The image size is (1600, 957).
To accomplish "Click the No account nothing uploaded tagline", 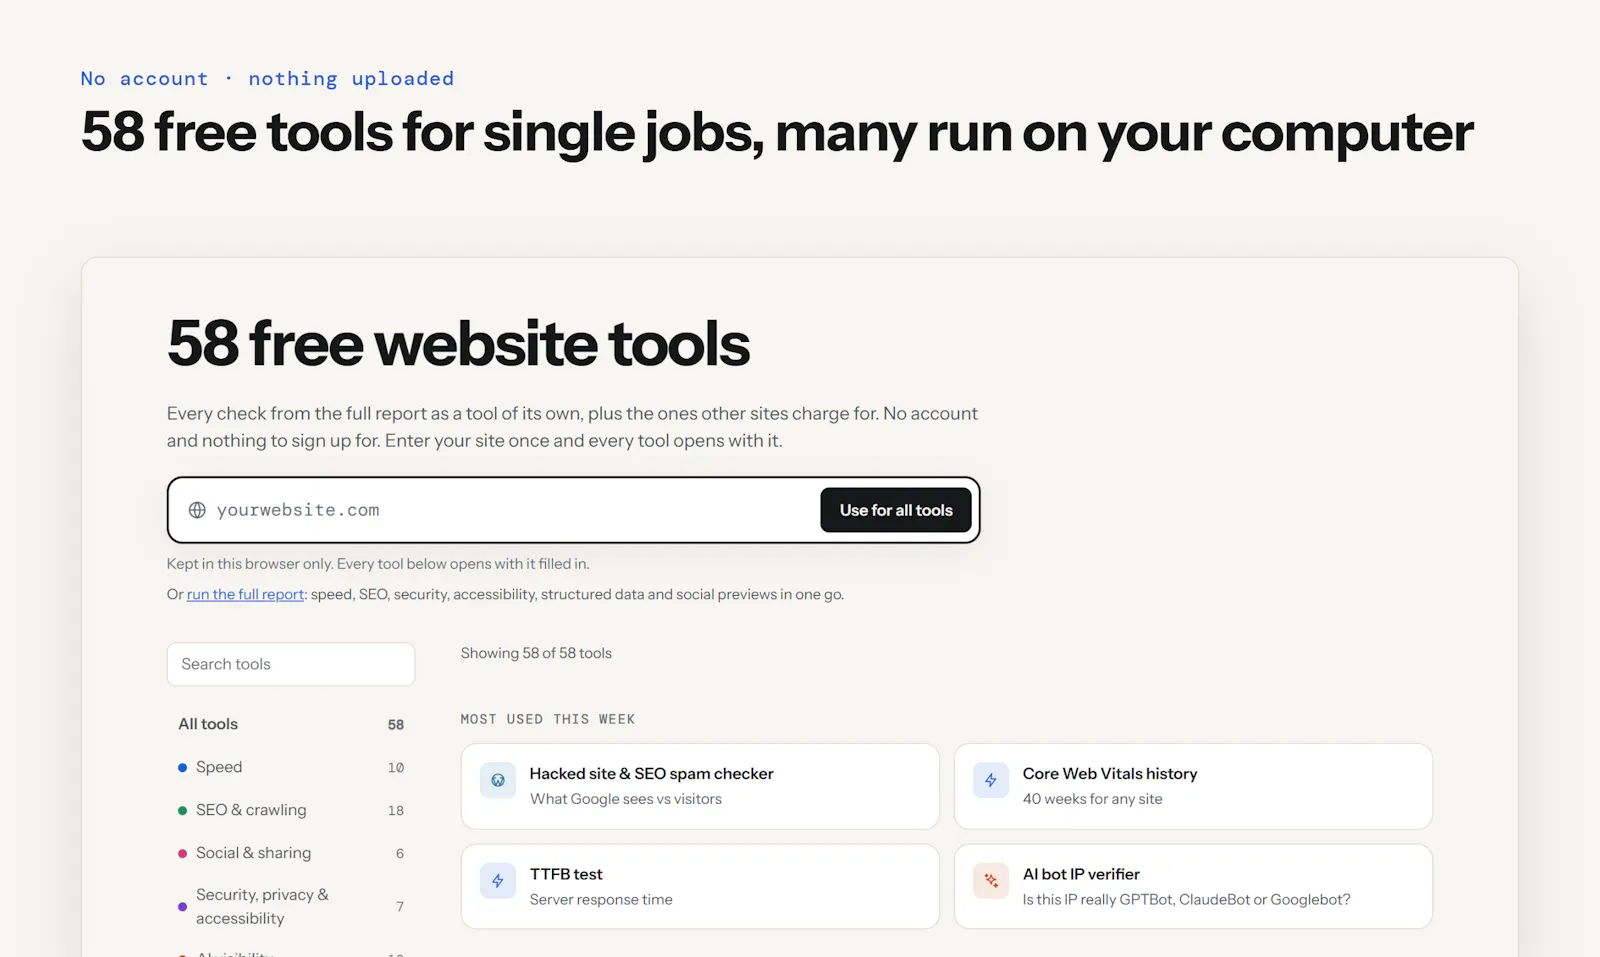I will [x=267, y=78].
